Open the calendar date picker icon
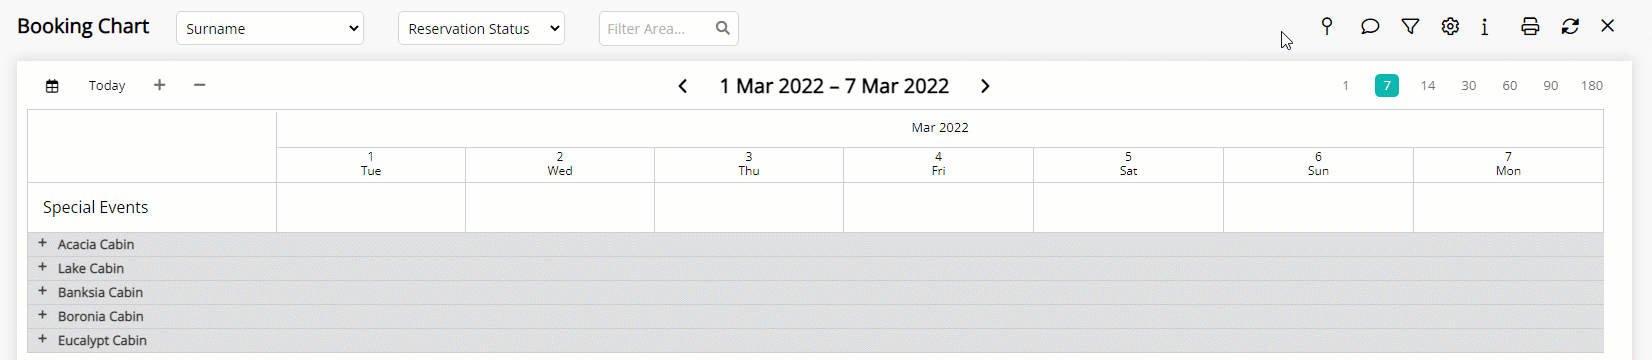Screen dimensions: 1652x360 [52, 86]
